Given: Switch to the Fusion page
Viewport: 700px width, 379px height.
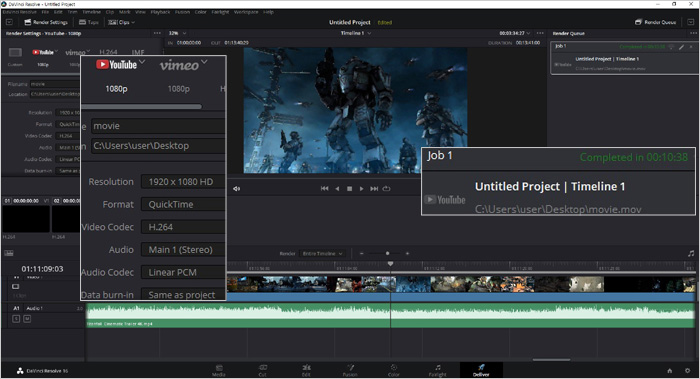Looking at the screenshot, I should [350, 370].
